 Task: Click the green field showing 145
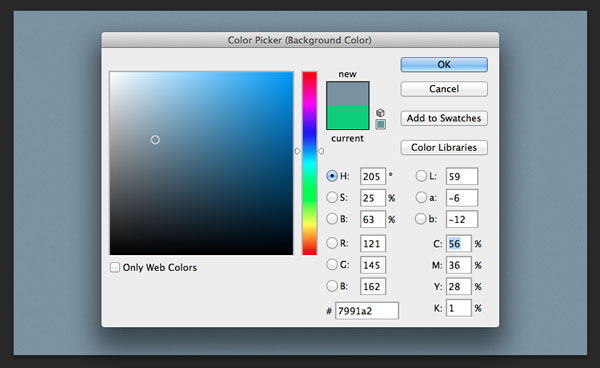(373, 265)
